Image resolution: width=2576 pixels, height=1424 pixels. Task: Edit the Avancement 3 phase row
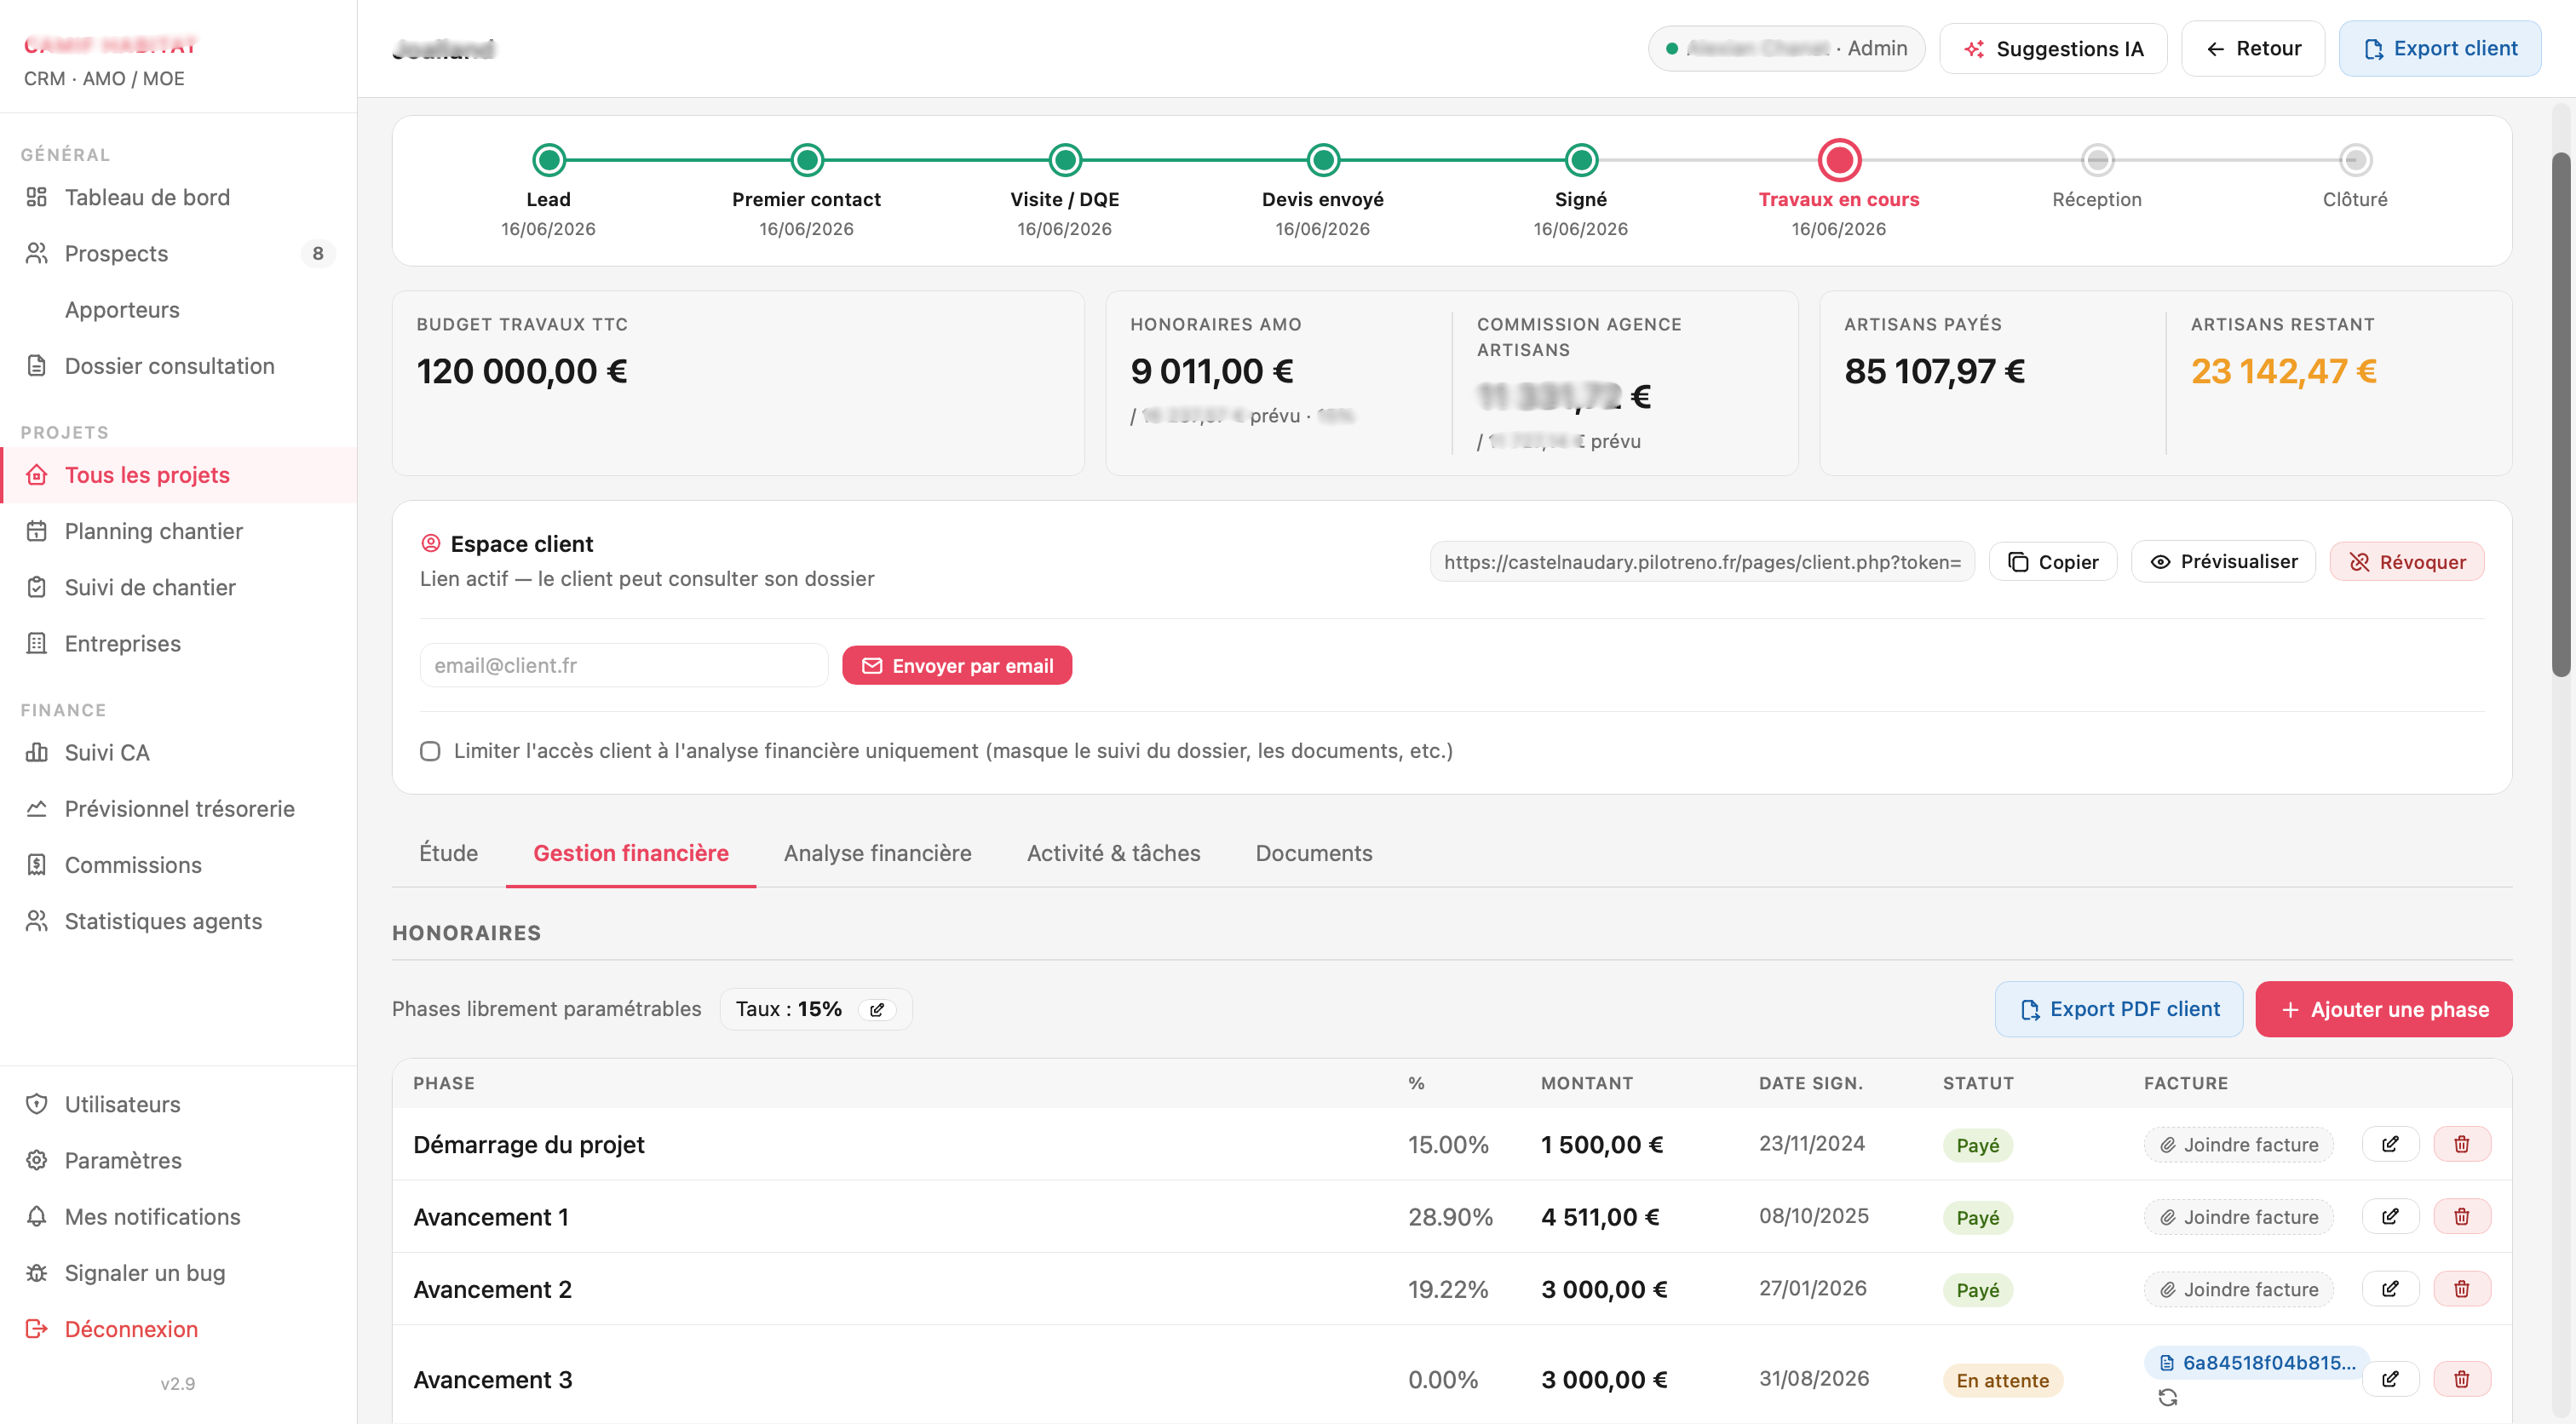[x=2390, y=1379]
